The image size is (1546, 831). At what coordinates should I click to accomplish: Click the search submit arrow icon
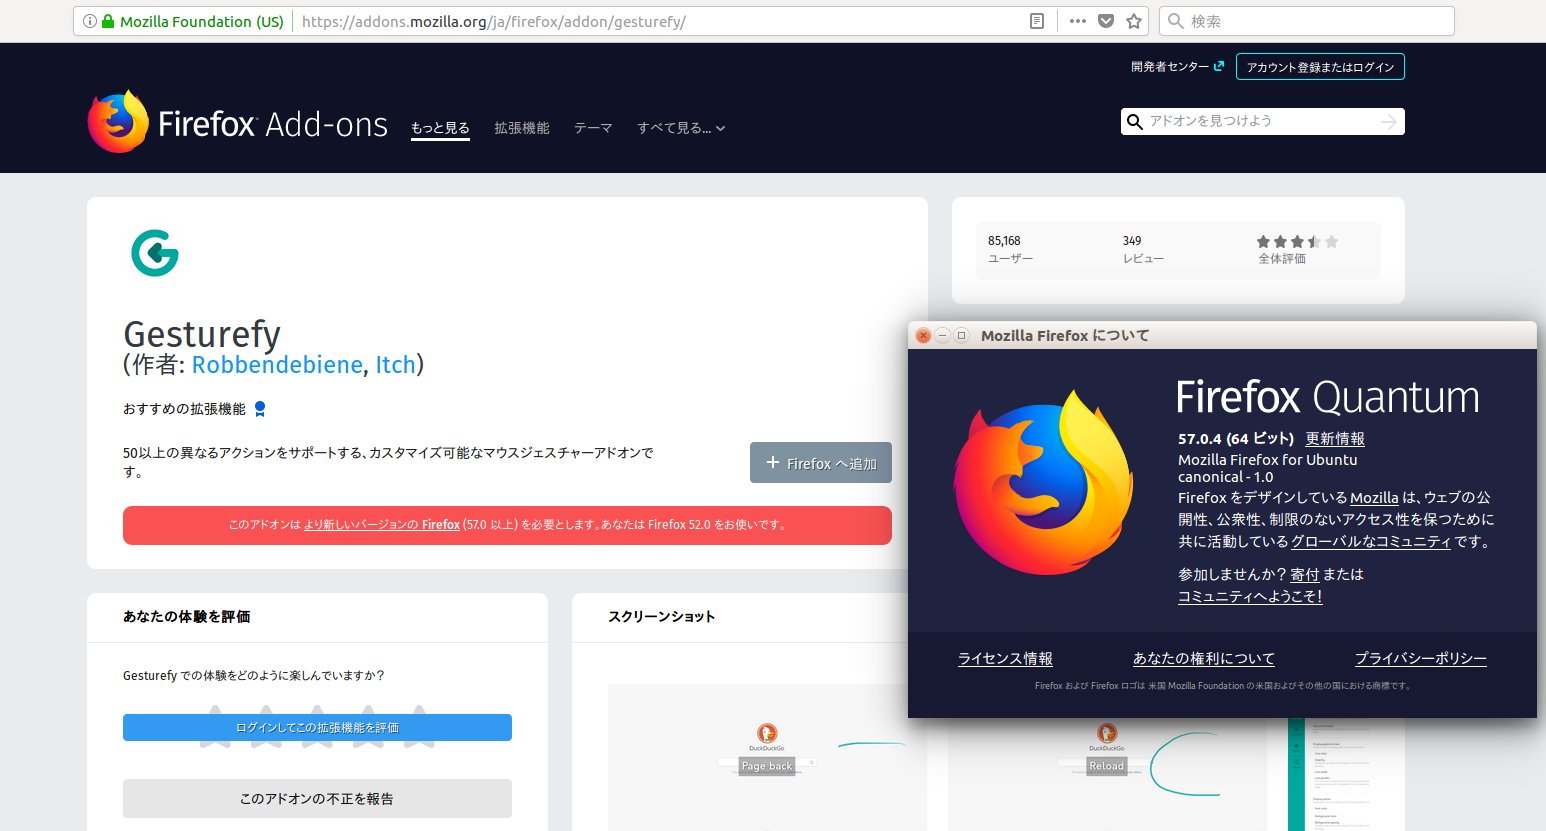click(1389, 122)
